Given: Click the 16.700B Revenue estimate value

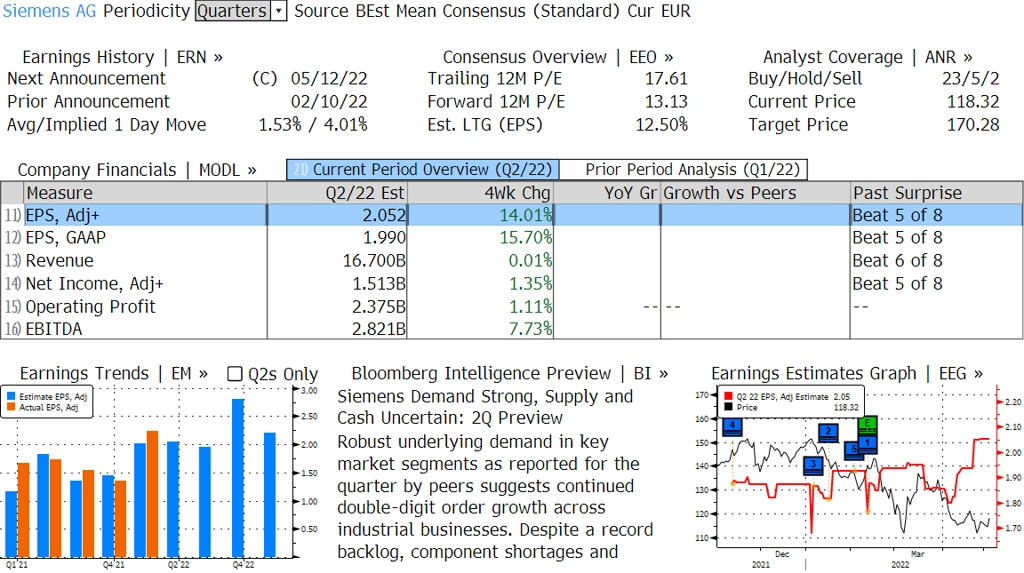Looking at the screenshot, I should (374, 261).
